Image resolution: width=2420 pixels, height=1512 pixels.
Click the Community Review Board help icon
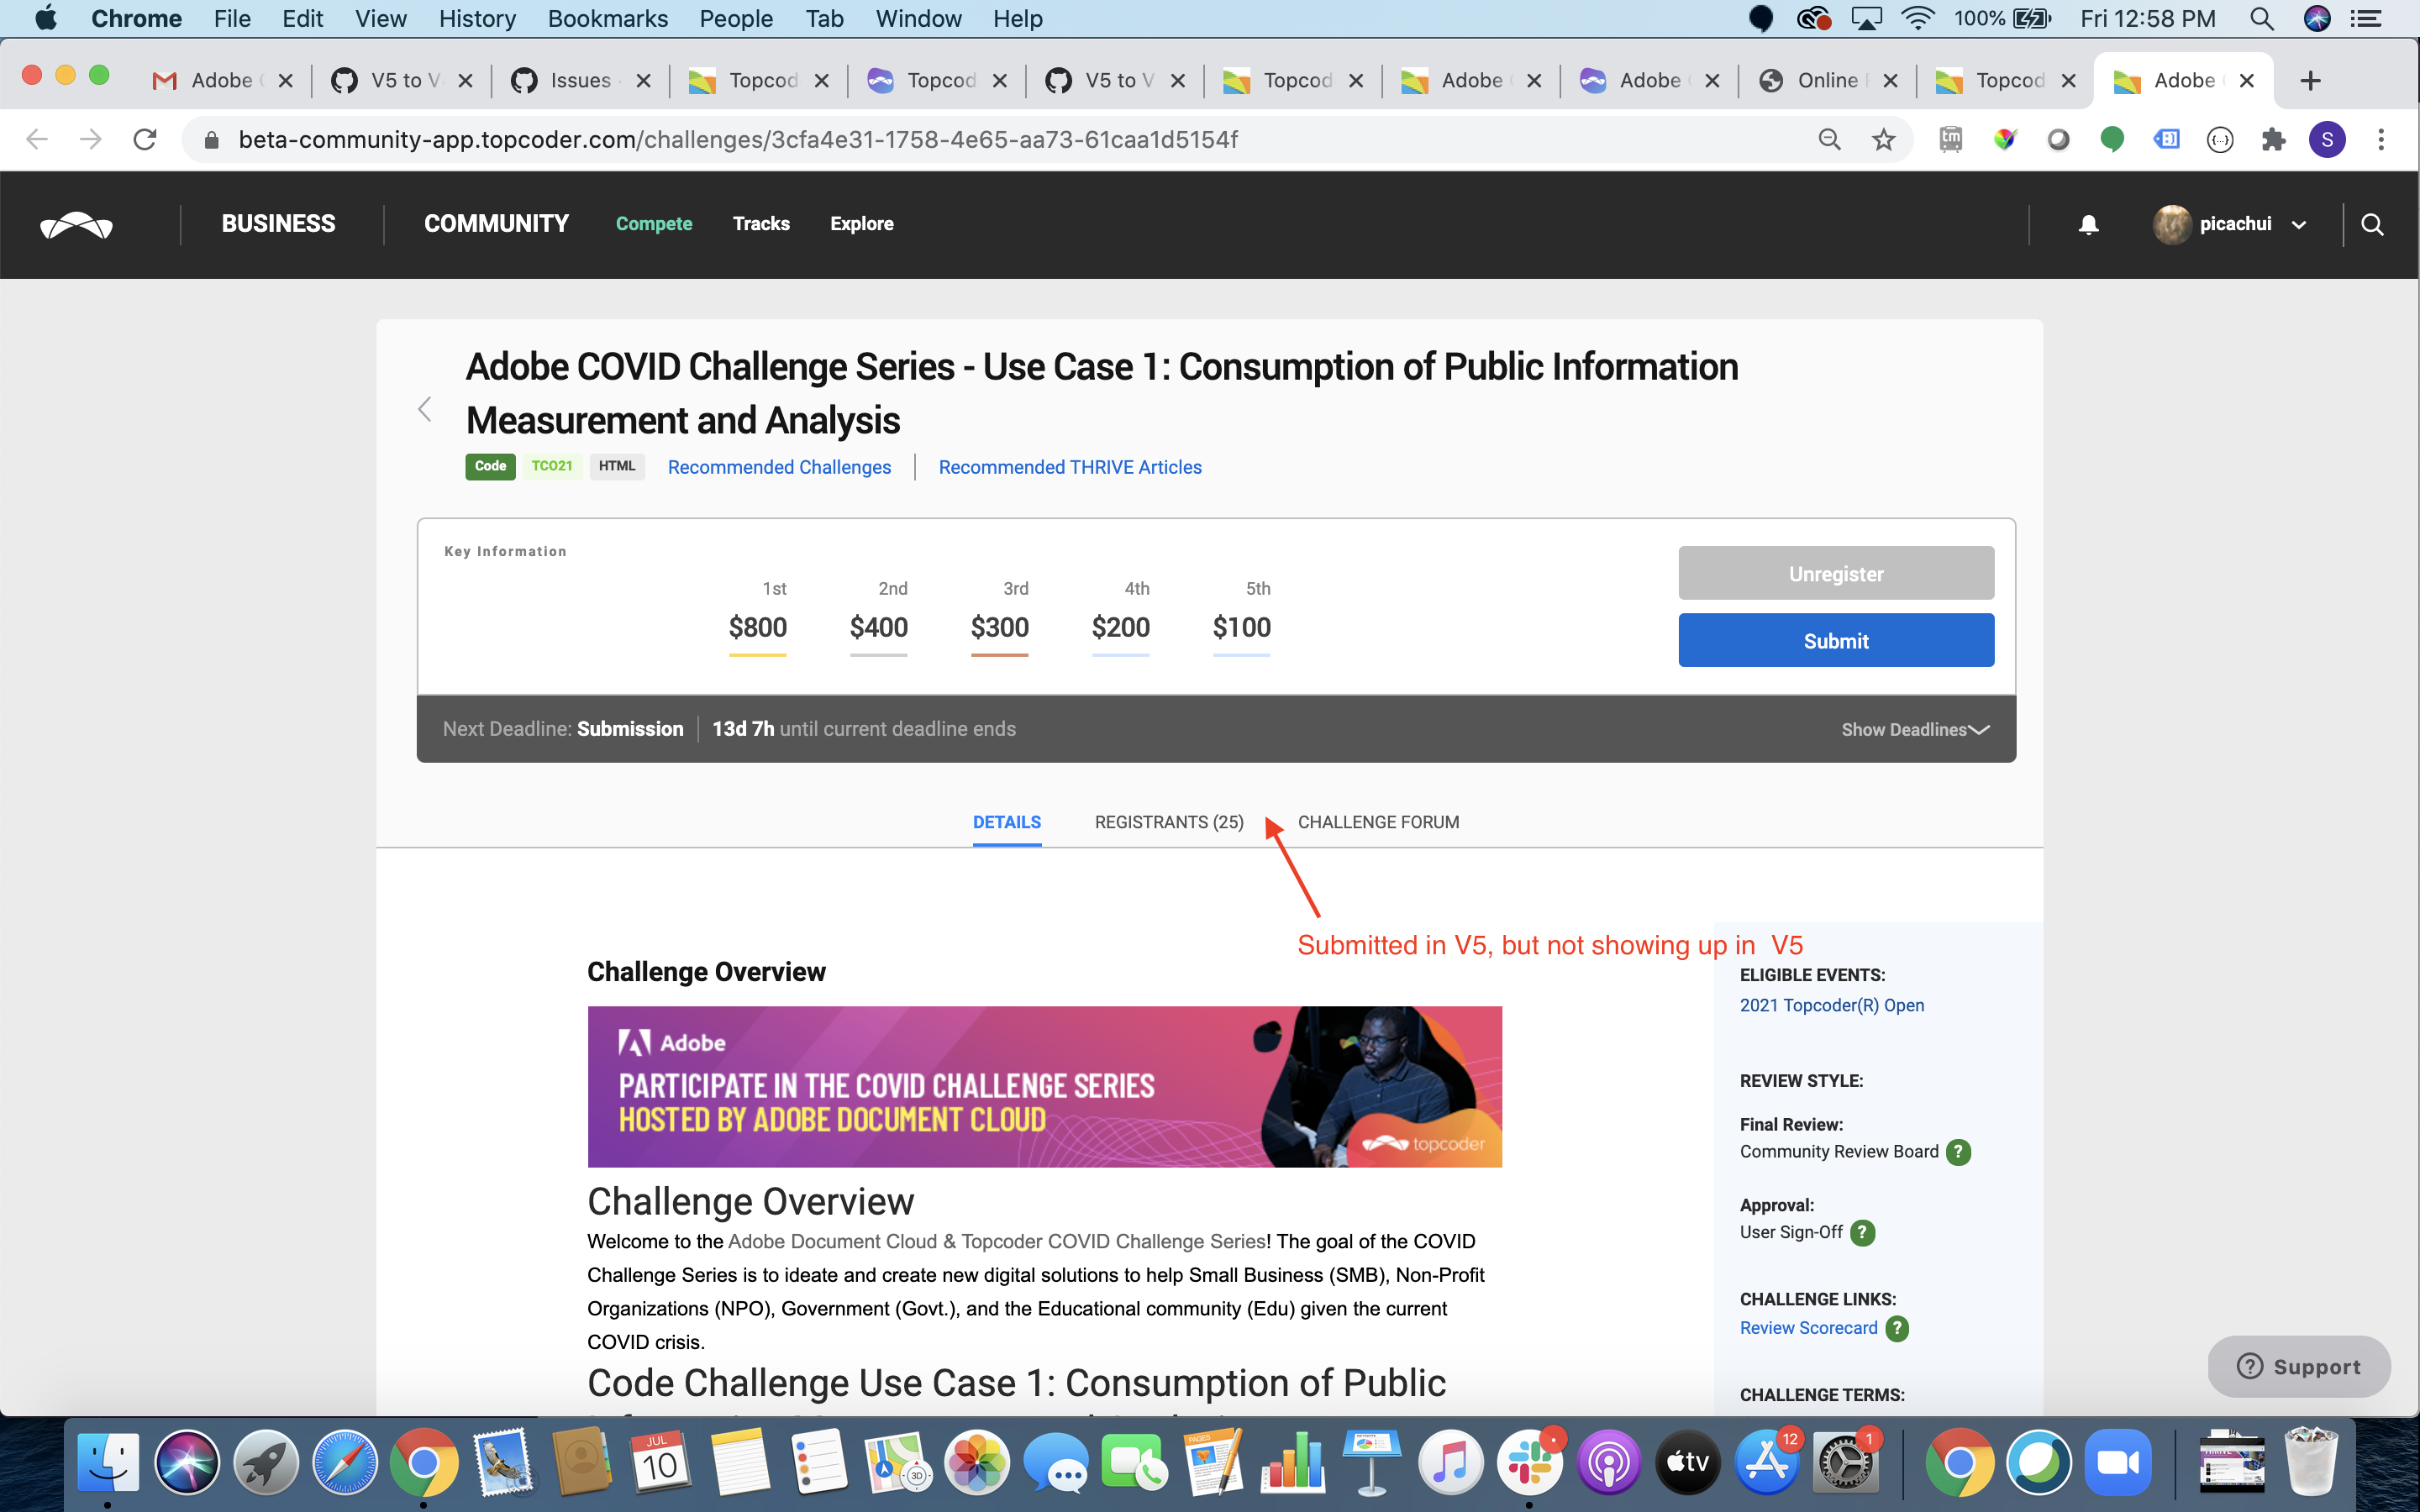(1959, 1152)
